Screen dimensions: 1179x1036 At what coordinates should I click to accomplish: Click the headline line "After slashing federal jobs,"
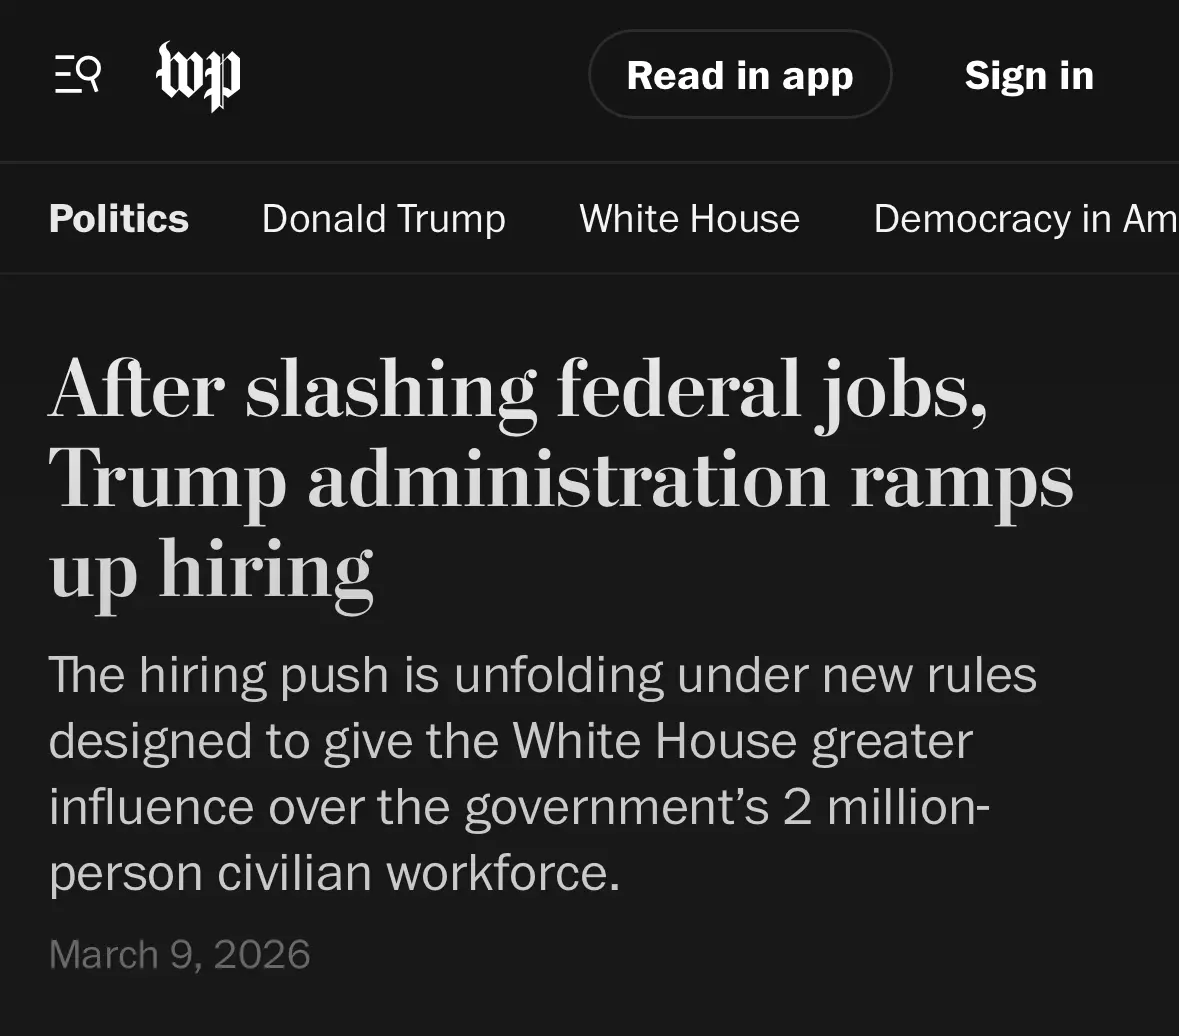point(518,389)
